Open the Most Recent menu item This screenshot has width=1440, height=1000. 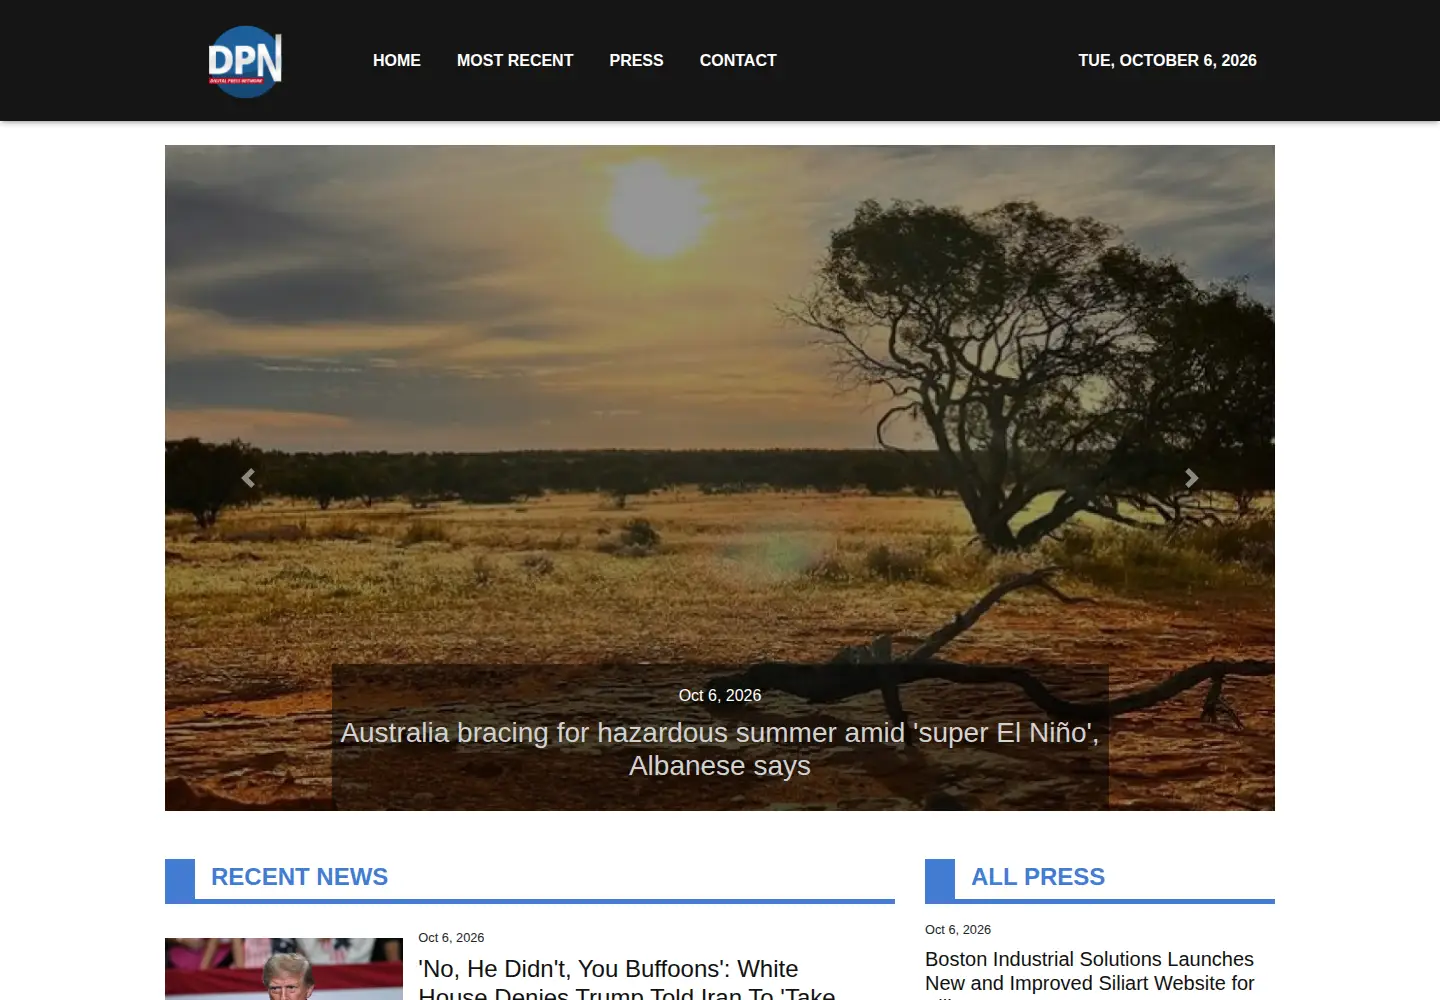(x=515, y=60)
